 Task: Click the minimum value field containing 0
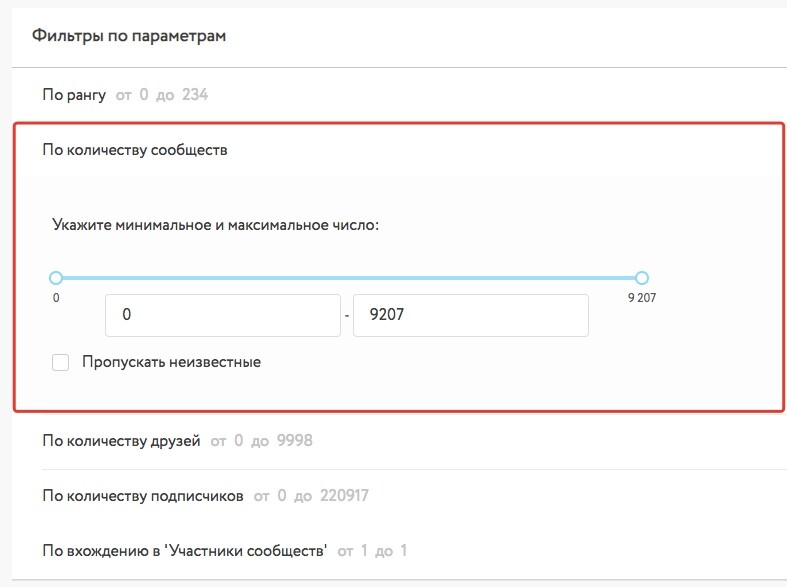223,315
